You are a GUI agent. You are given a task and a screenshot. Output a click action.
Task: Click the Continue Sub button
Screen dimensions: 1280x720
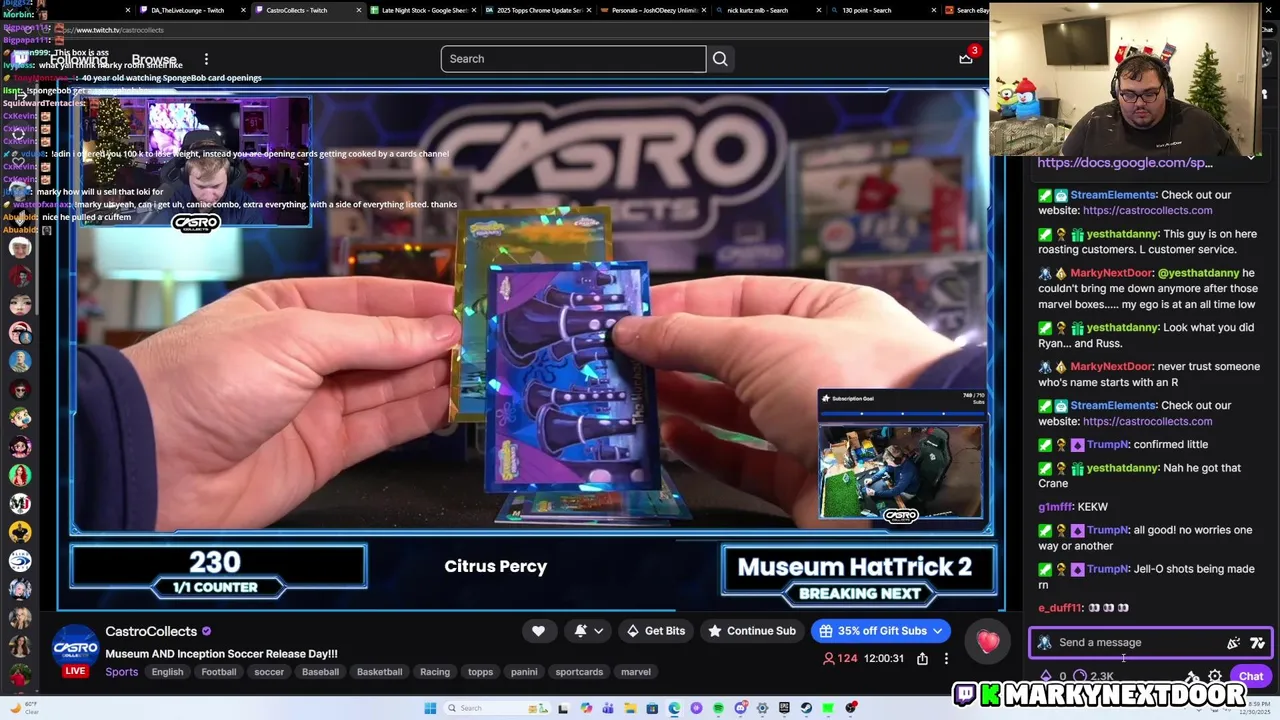[751, 631]
